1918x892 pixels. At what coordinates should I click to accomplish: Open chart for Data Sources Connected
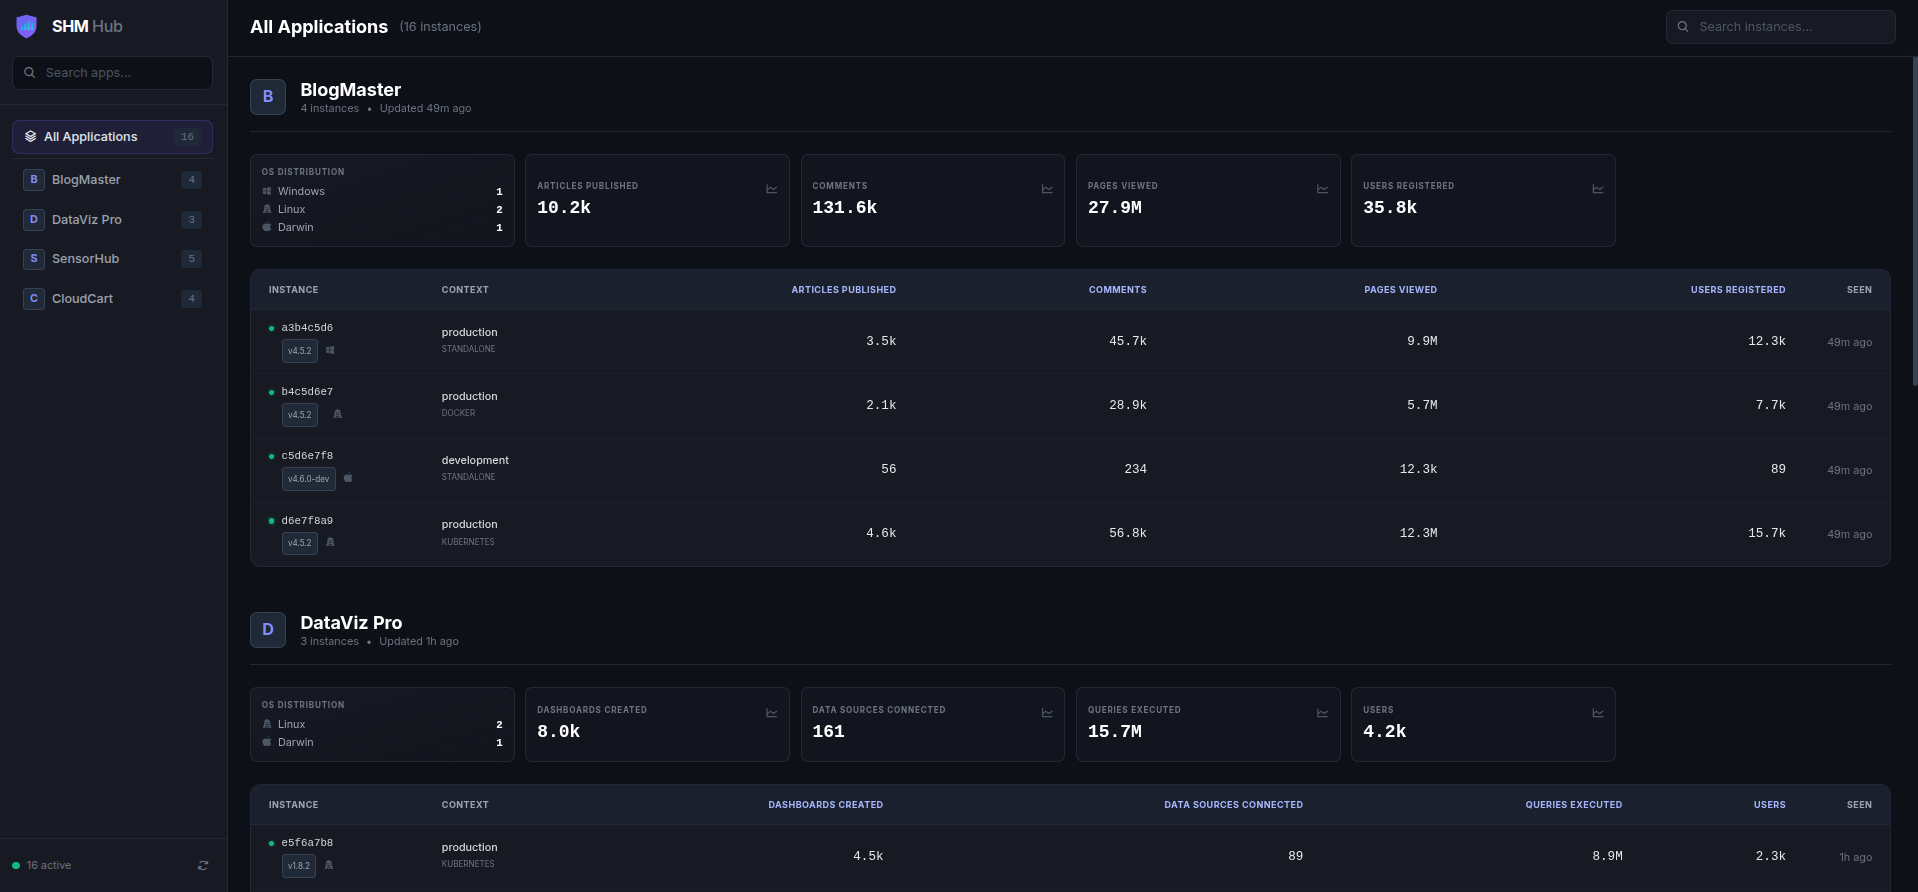(1047, 713)
